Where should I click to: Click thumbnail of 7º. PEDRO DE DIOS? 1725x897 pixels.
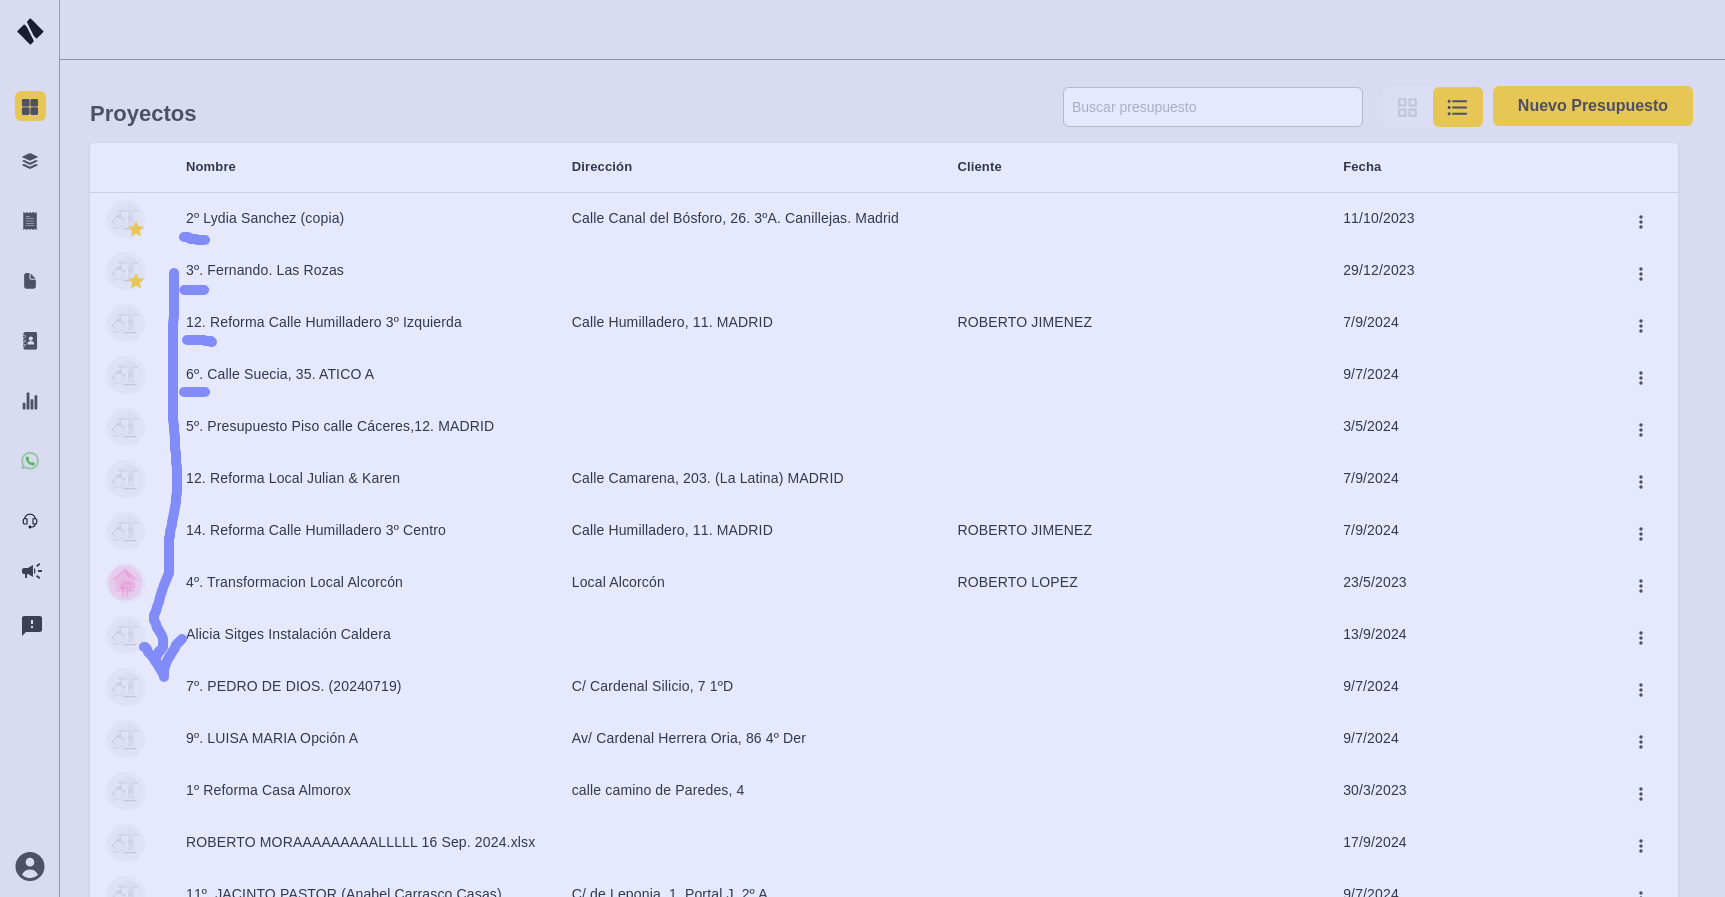coord(126,687)
